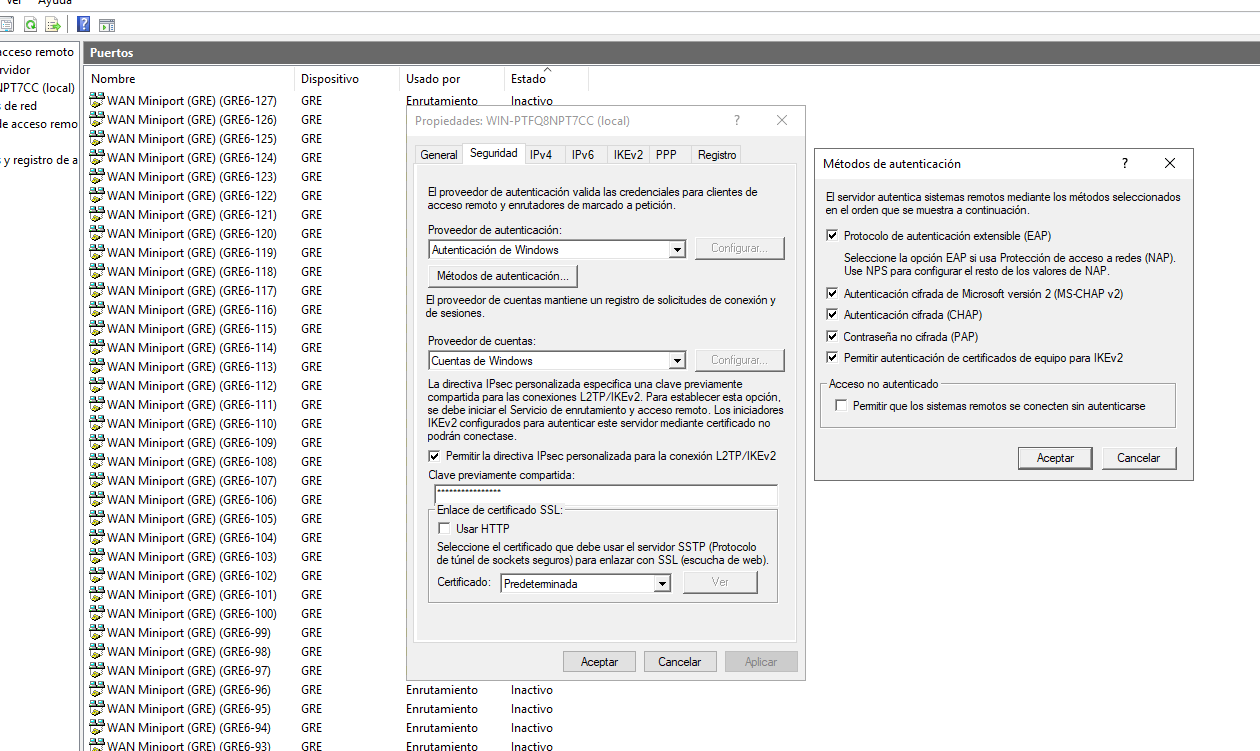Viewport: 1260px width, 751px height.
Task: Toggle the Action pane toolbar icon
Action: click(106, 24)
